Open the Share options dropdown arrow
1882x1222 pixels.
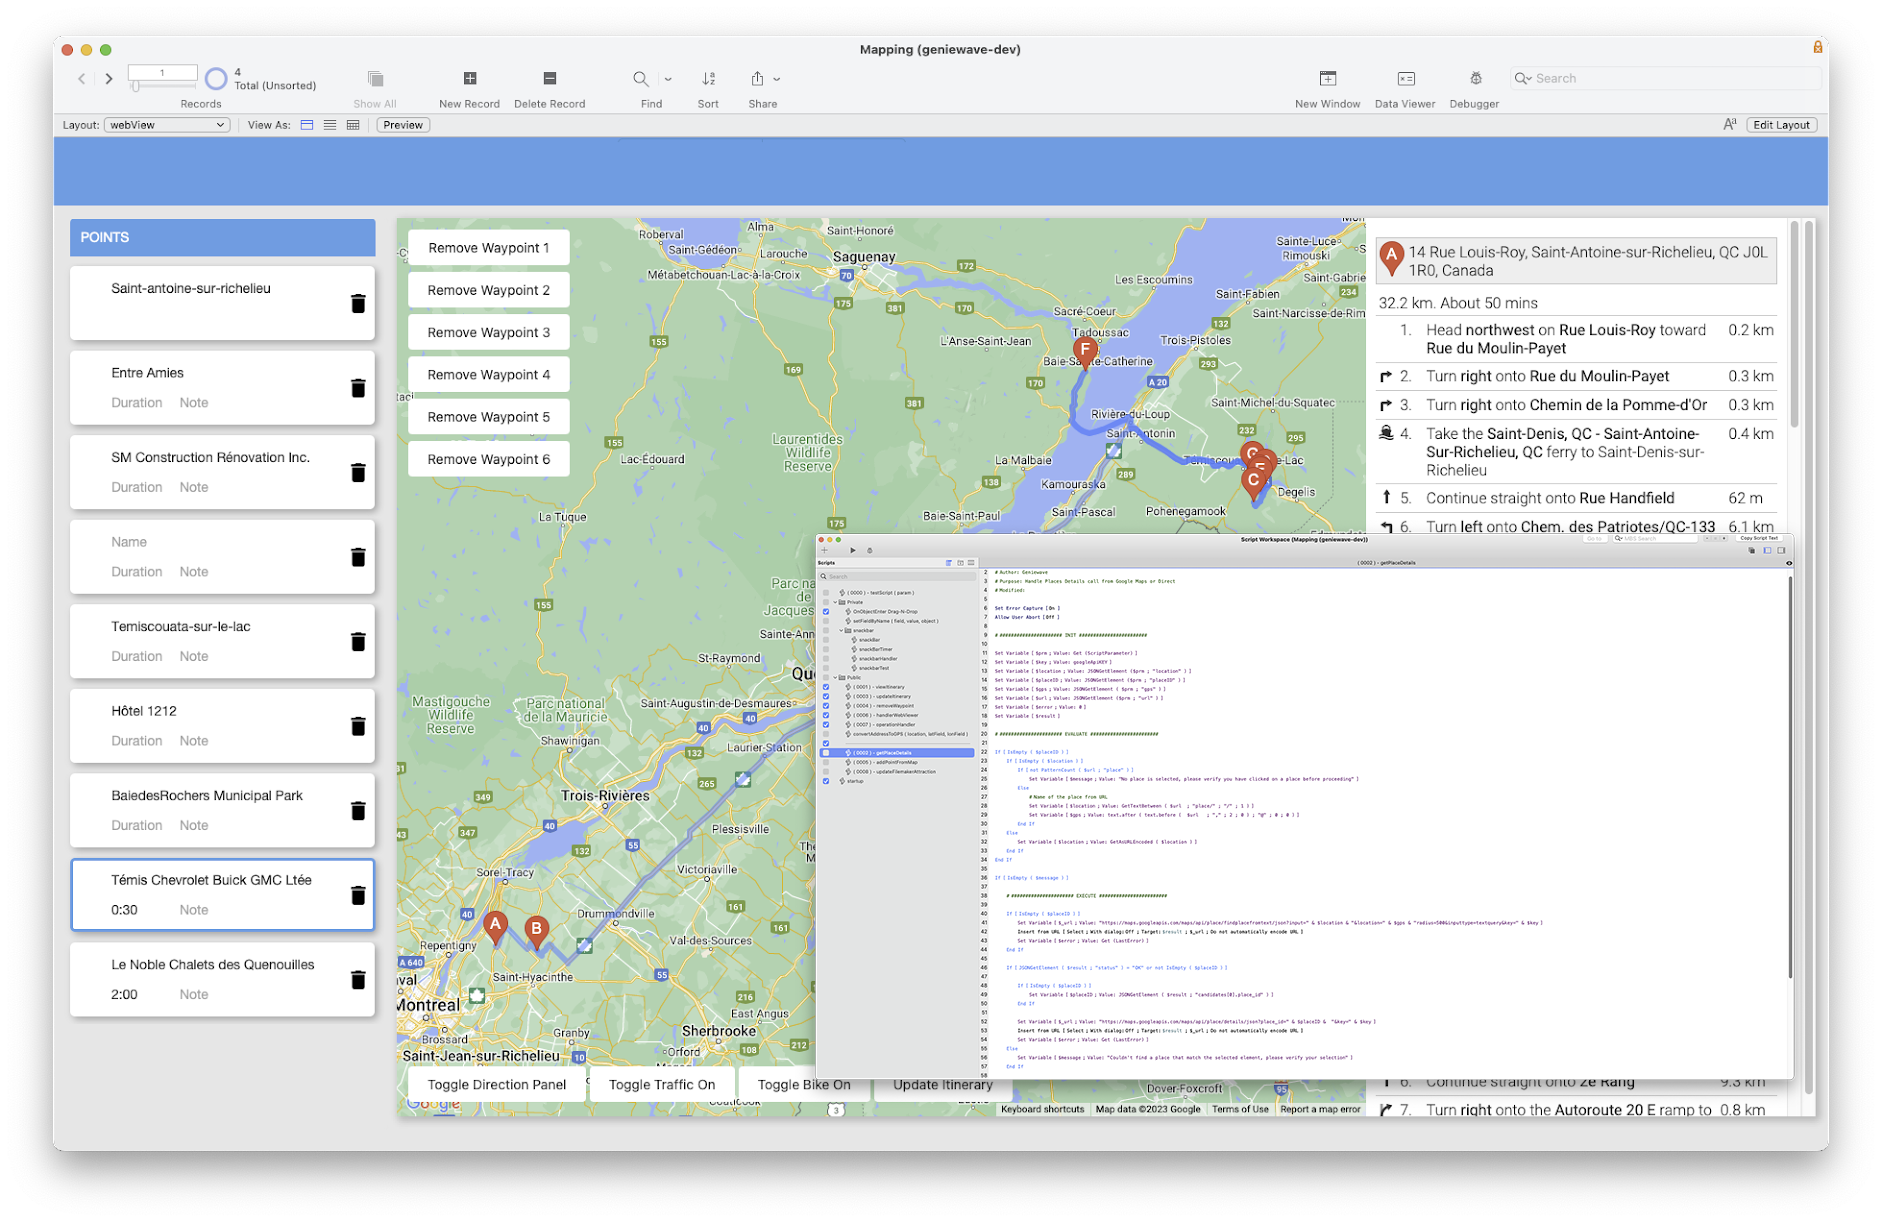[x=777, y=78]
